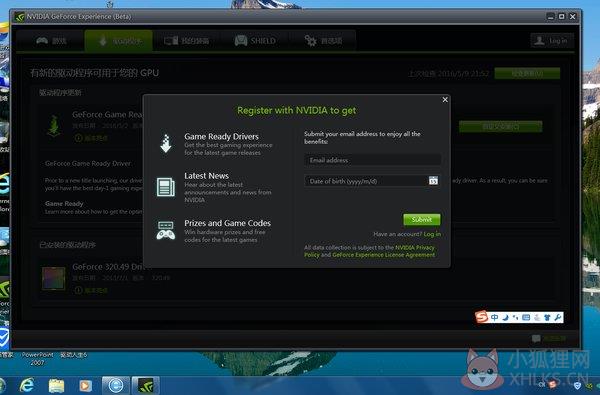The height and width of the screenshot is (395, 600).
Task: Click the Game Ready Drivers heading text
Action: point(222,136)
